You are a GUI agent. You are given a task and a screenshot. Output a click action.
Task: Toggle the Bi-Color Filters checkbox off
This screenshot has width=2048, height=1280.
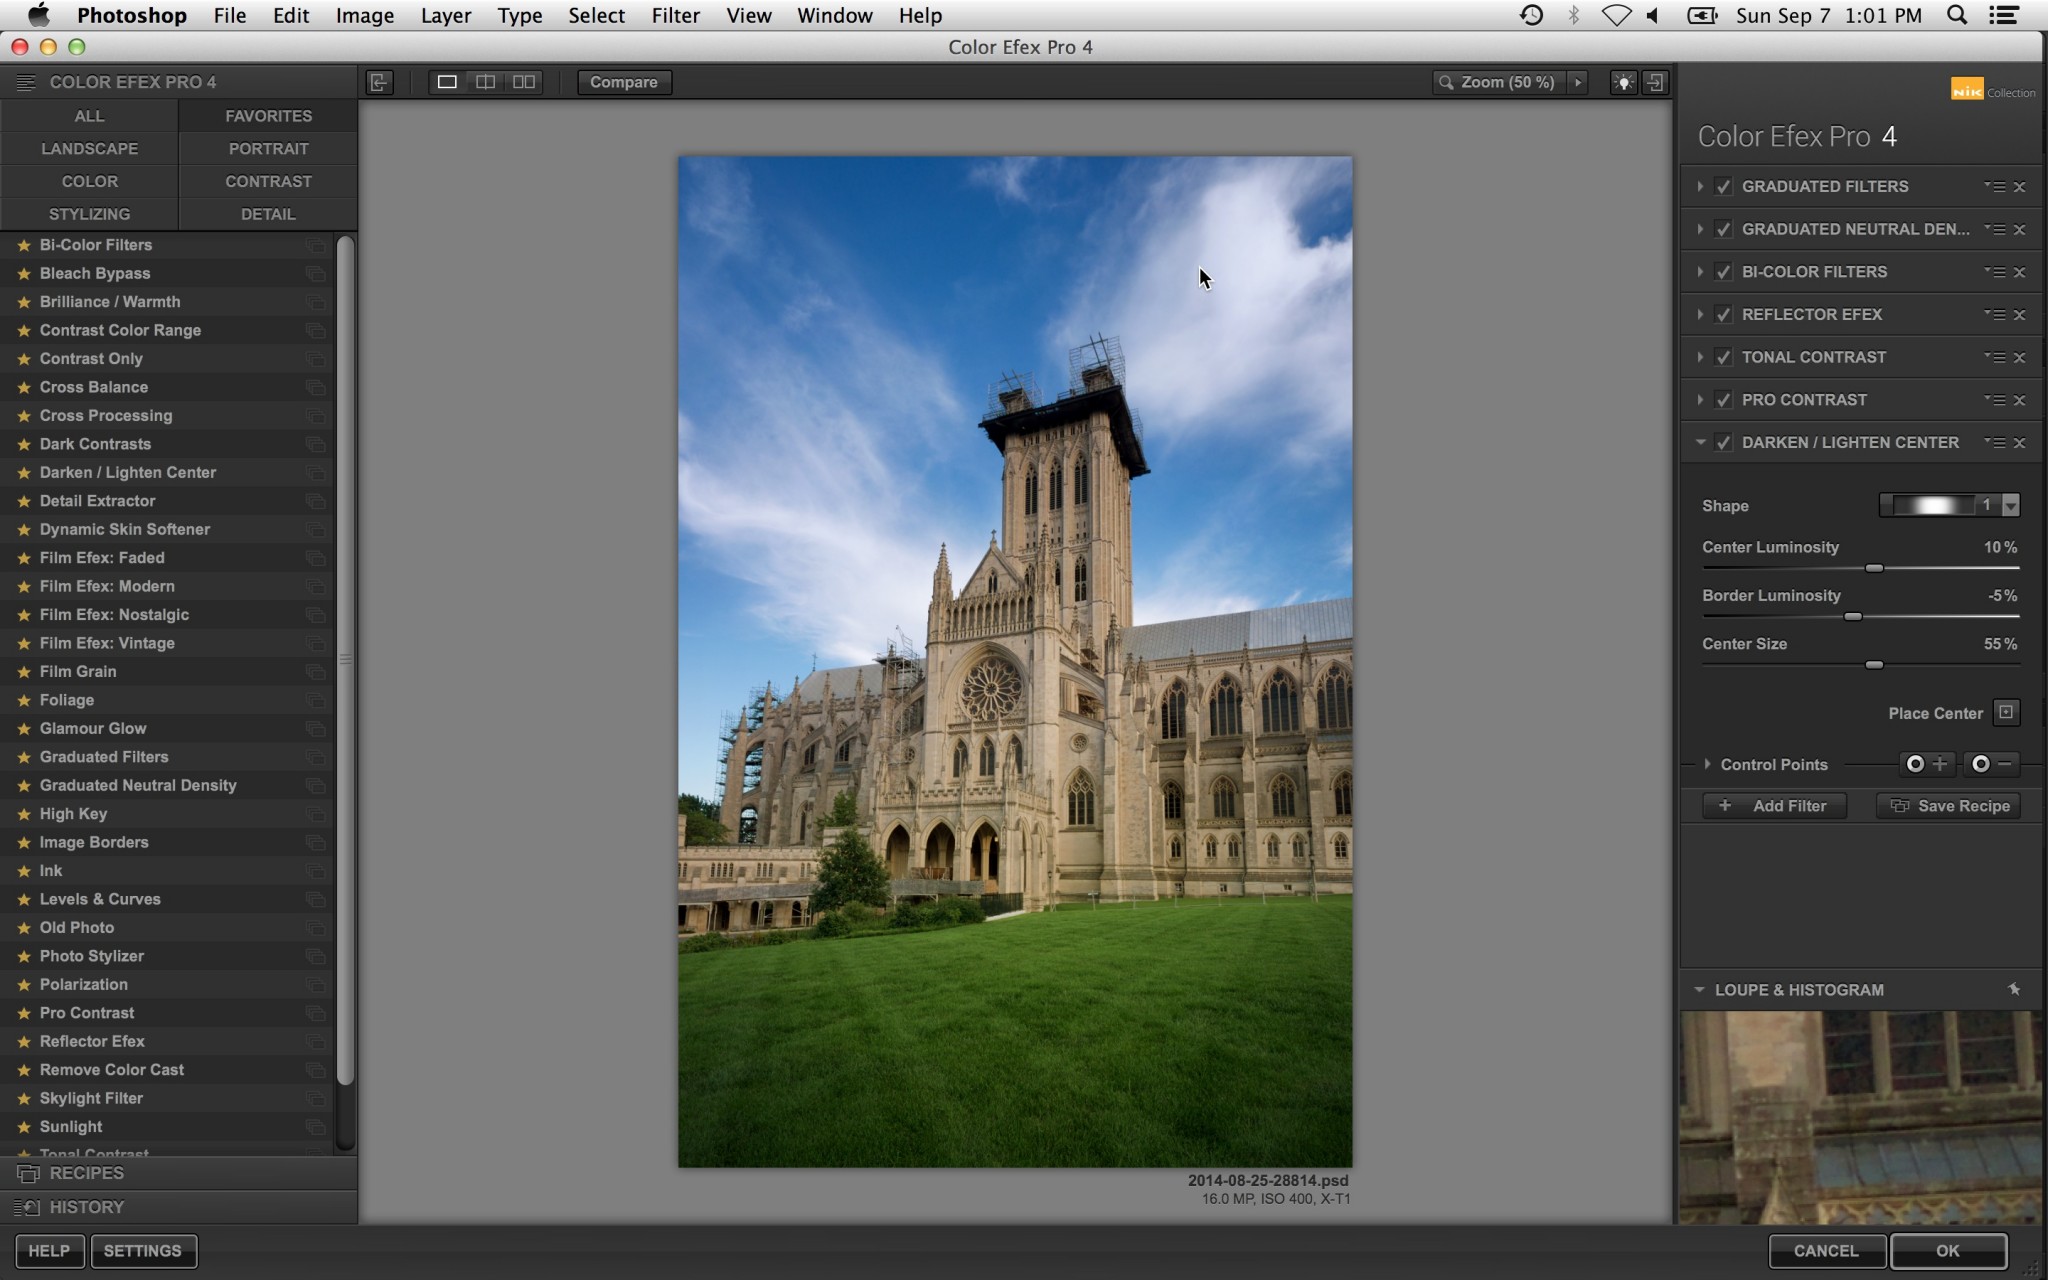[1723, 272]
